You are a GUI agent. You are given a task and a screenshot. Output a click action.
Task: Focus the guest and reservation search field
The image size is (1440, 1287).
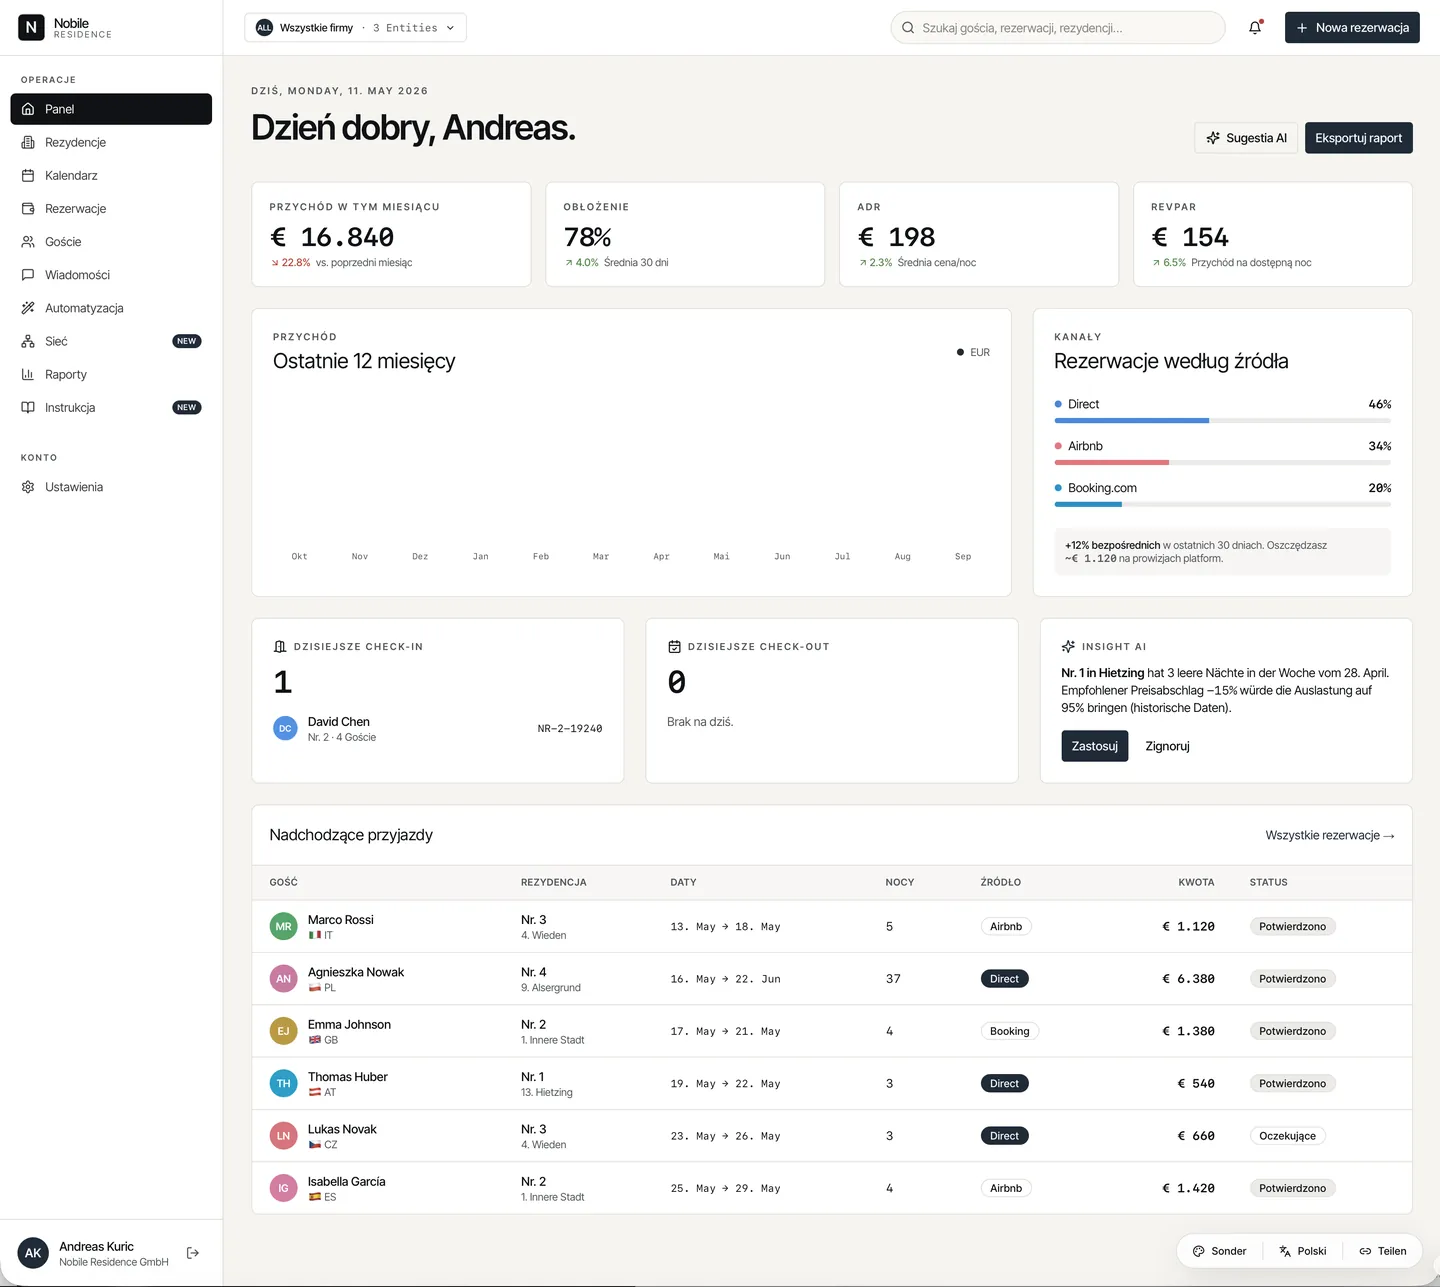[1058, 28]
